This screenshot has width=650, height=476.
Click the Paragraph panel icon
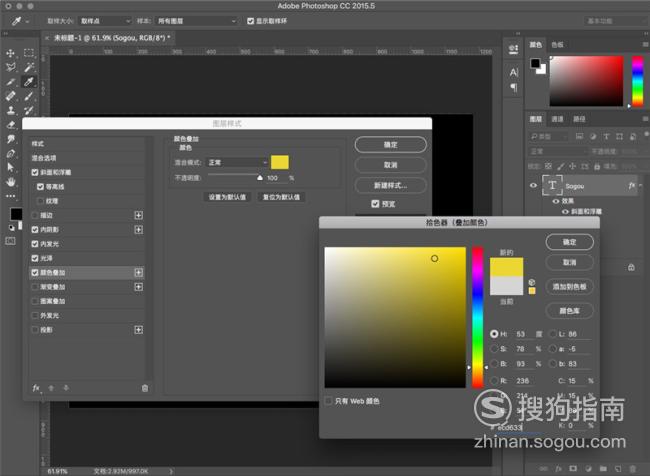pos(514,87)
